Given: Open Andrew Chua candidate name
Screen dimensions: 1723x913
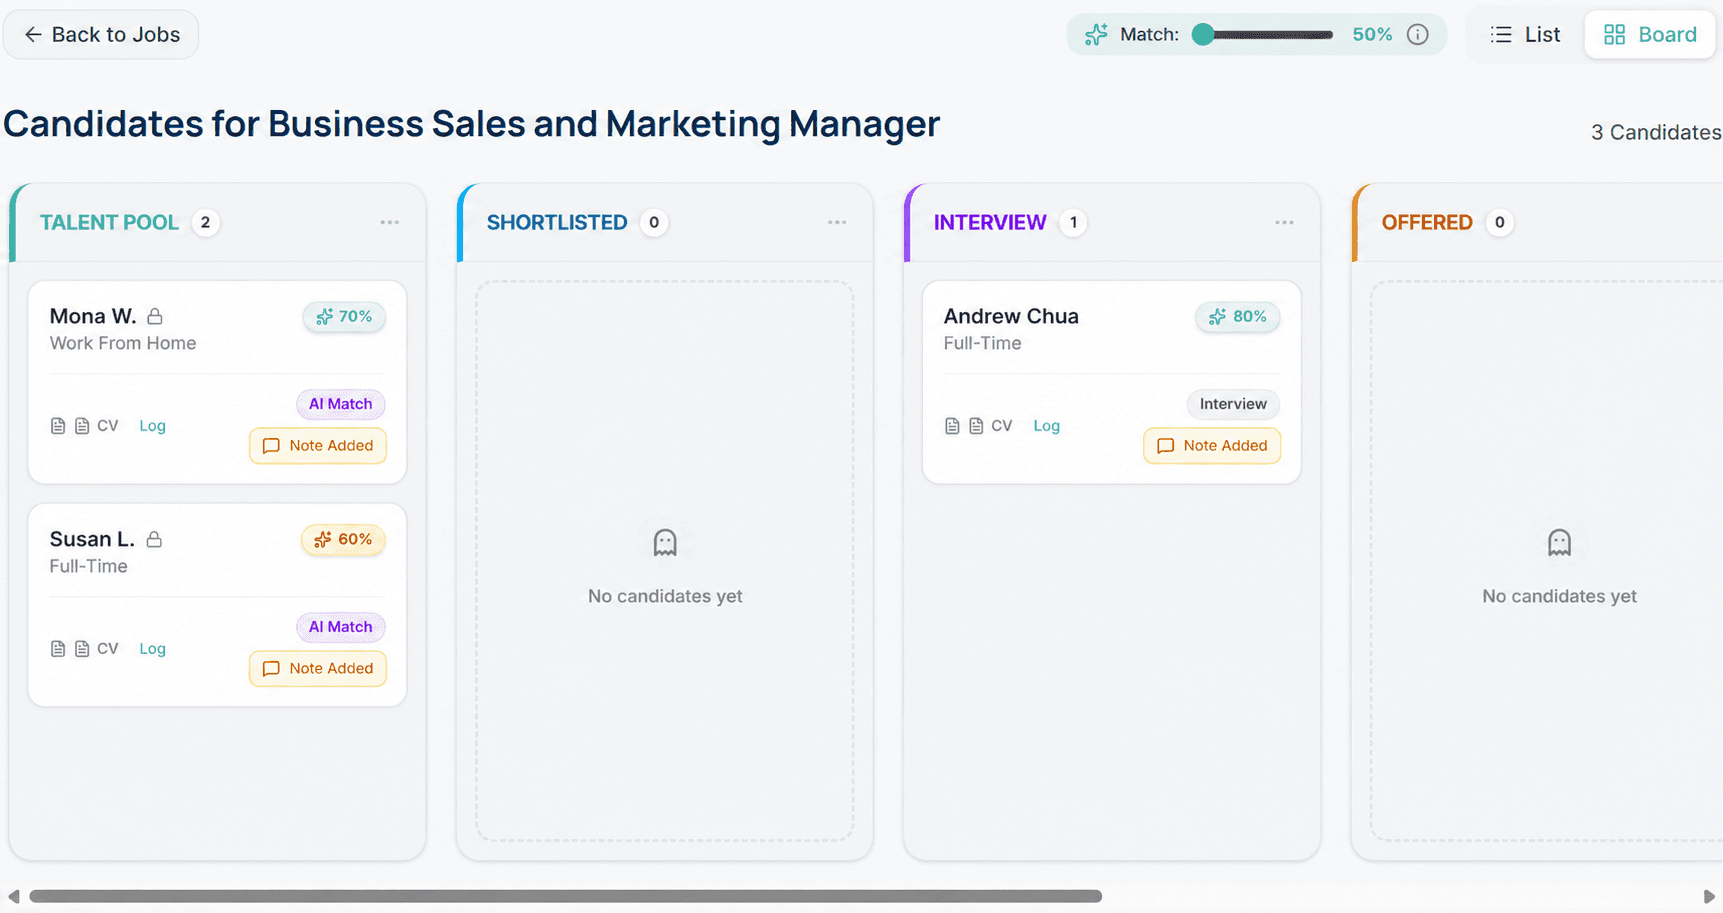Looking at the screenshot, I should click(x=1011, y=316).
